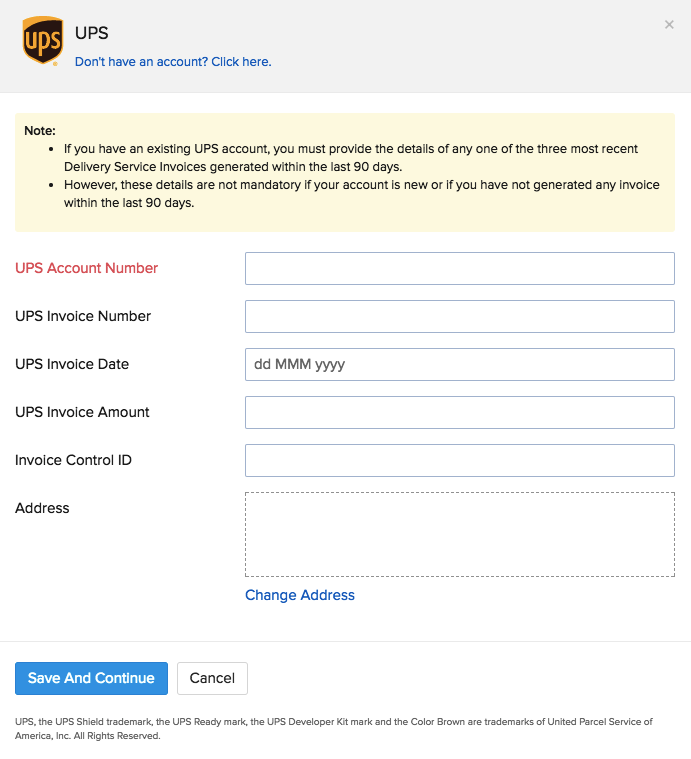Click the Invoice Control ID label

pos(73,460)
